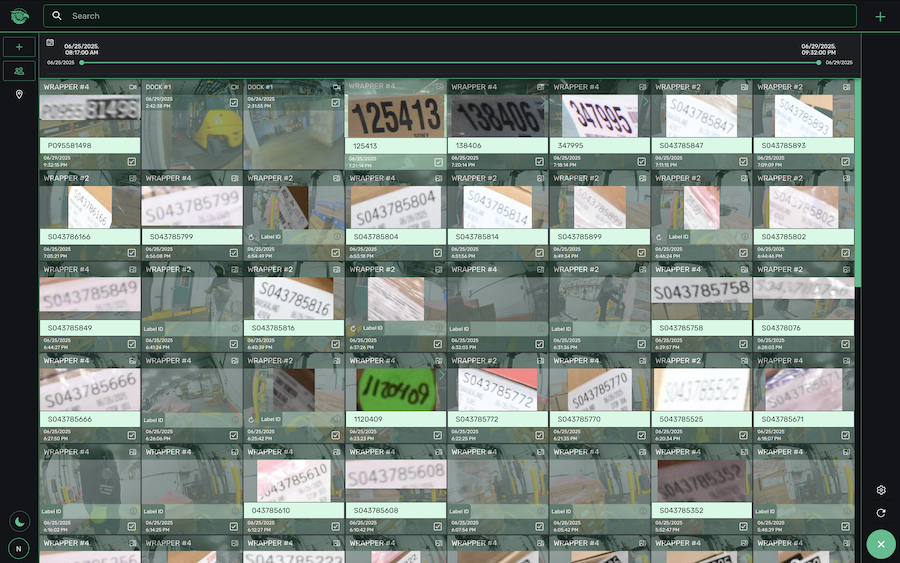Toggle the checkbox on the S043785893 card
This screenshot has width=900, height=563.
[845, 162]
